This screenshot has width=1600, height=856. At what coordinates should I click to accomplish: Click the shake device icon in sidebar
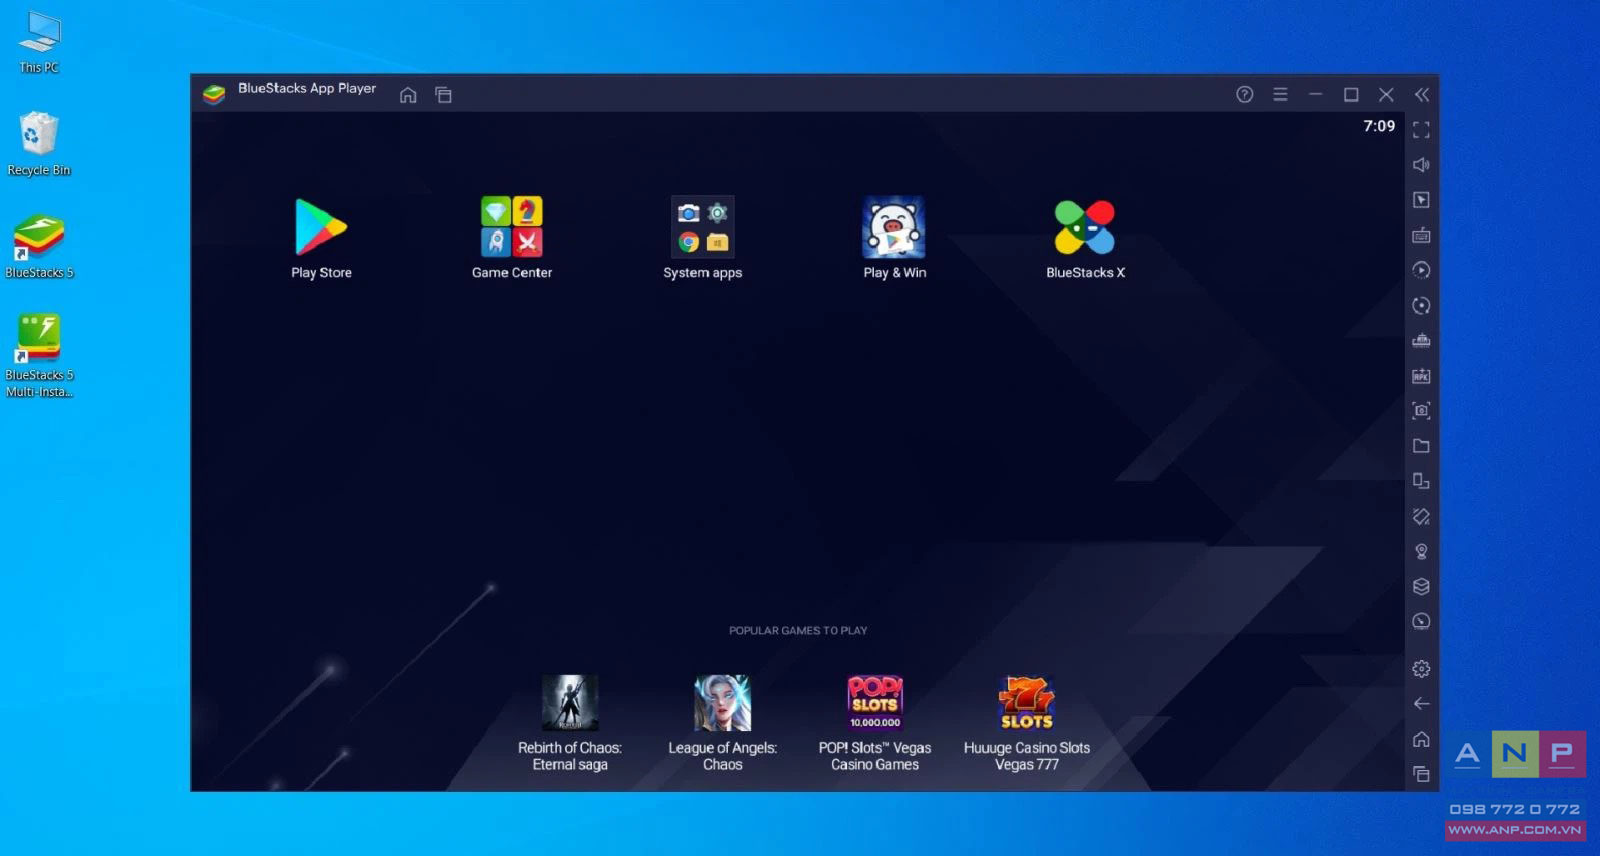click(x=1421, y=516)
